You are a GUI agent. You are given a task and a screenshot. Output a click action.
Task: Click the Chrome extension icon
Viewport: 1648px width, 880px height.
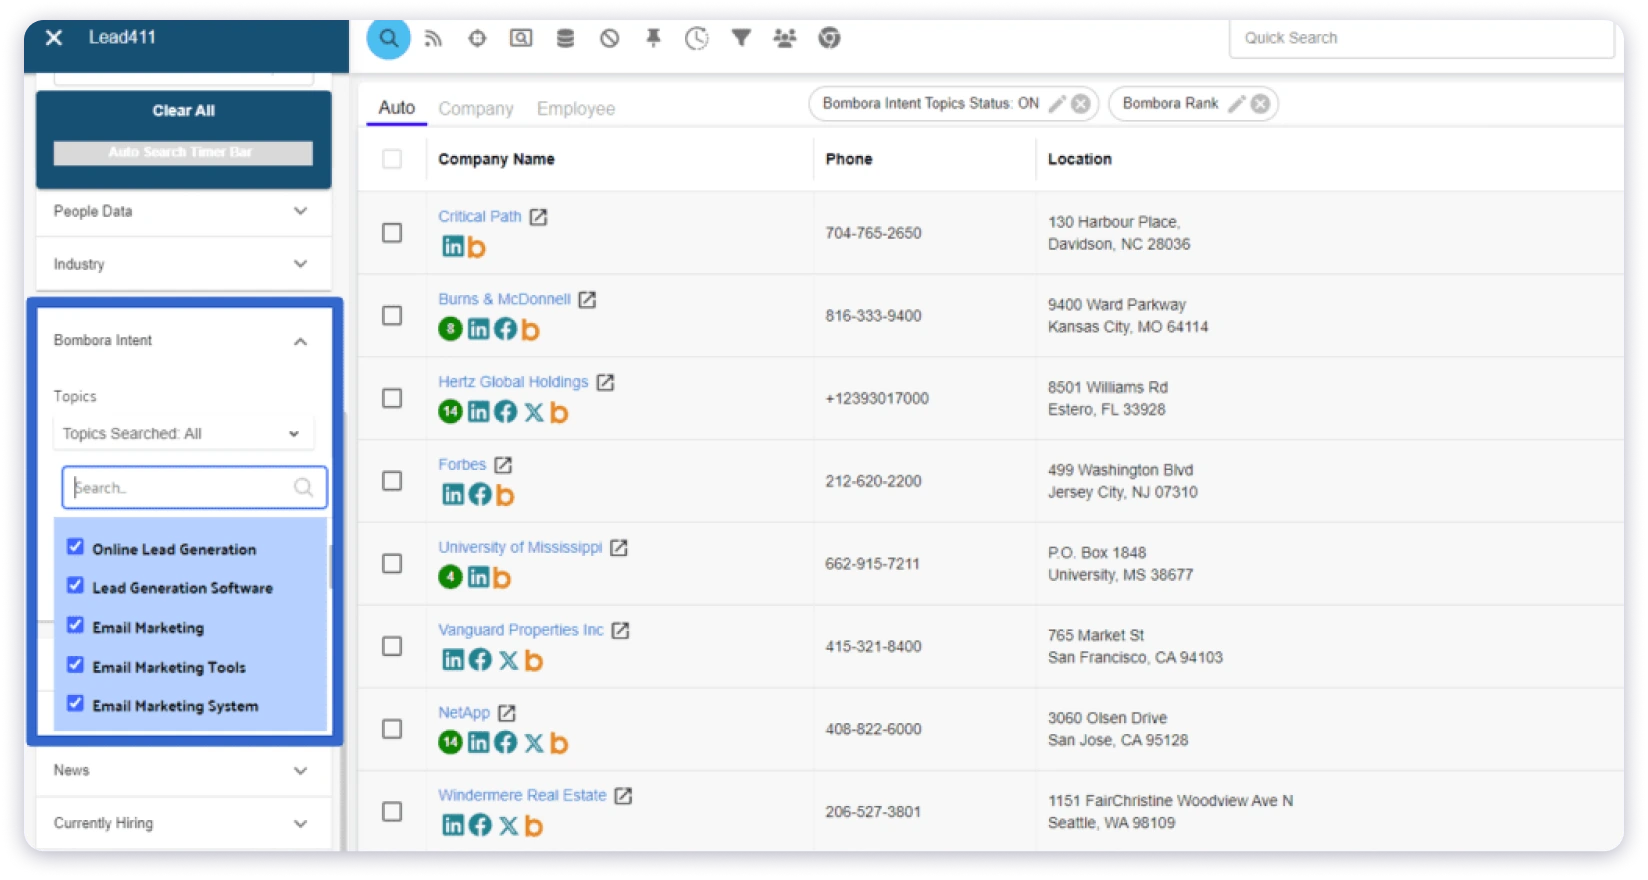(x=829, y=38)
